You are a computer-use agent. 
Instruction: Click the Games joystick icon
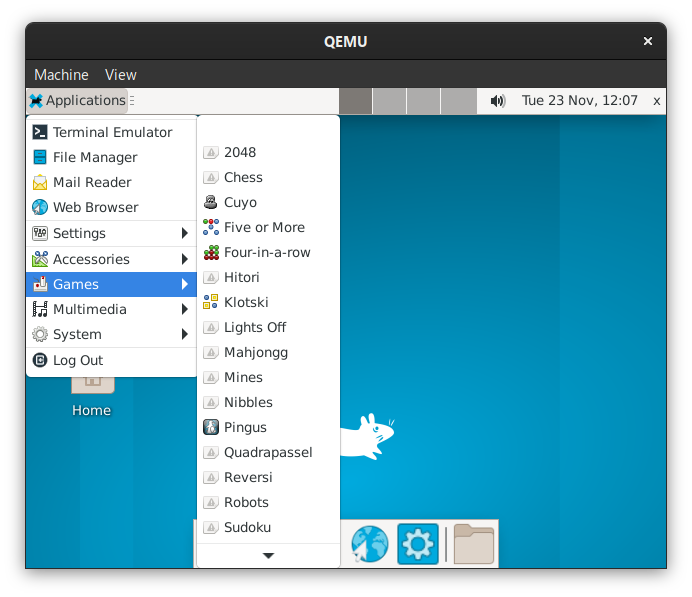click(x=40, y=284)
